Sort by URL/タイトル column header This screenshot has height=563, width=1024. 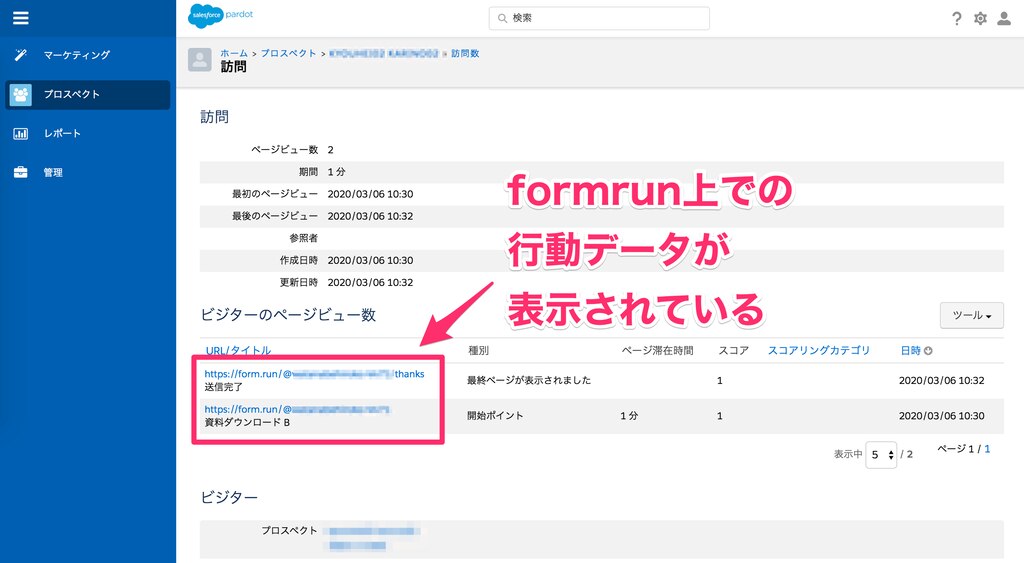coord(238,351)
